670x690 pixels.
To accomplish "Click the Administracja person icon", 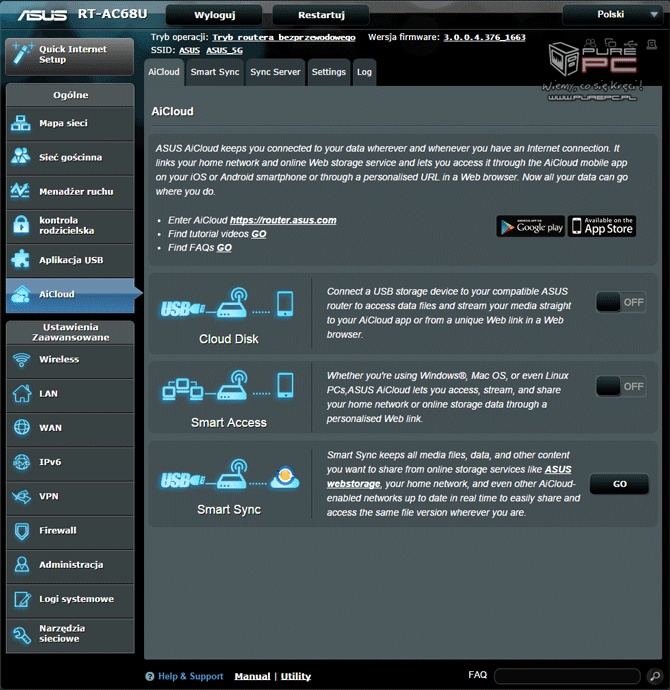I will click(x=22, y=565).
